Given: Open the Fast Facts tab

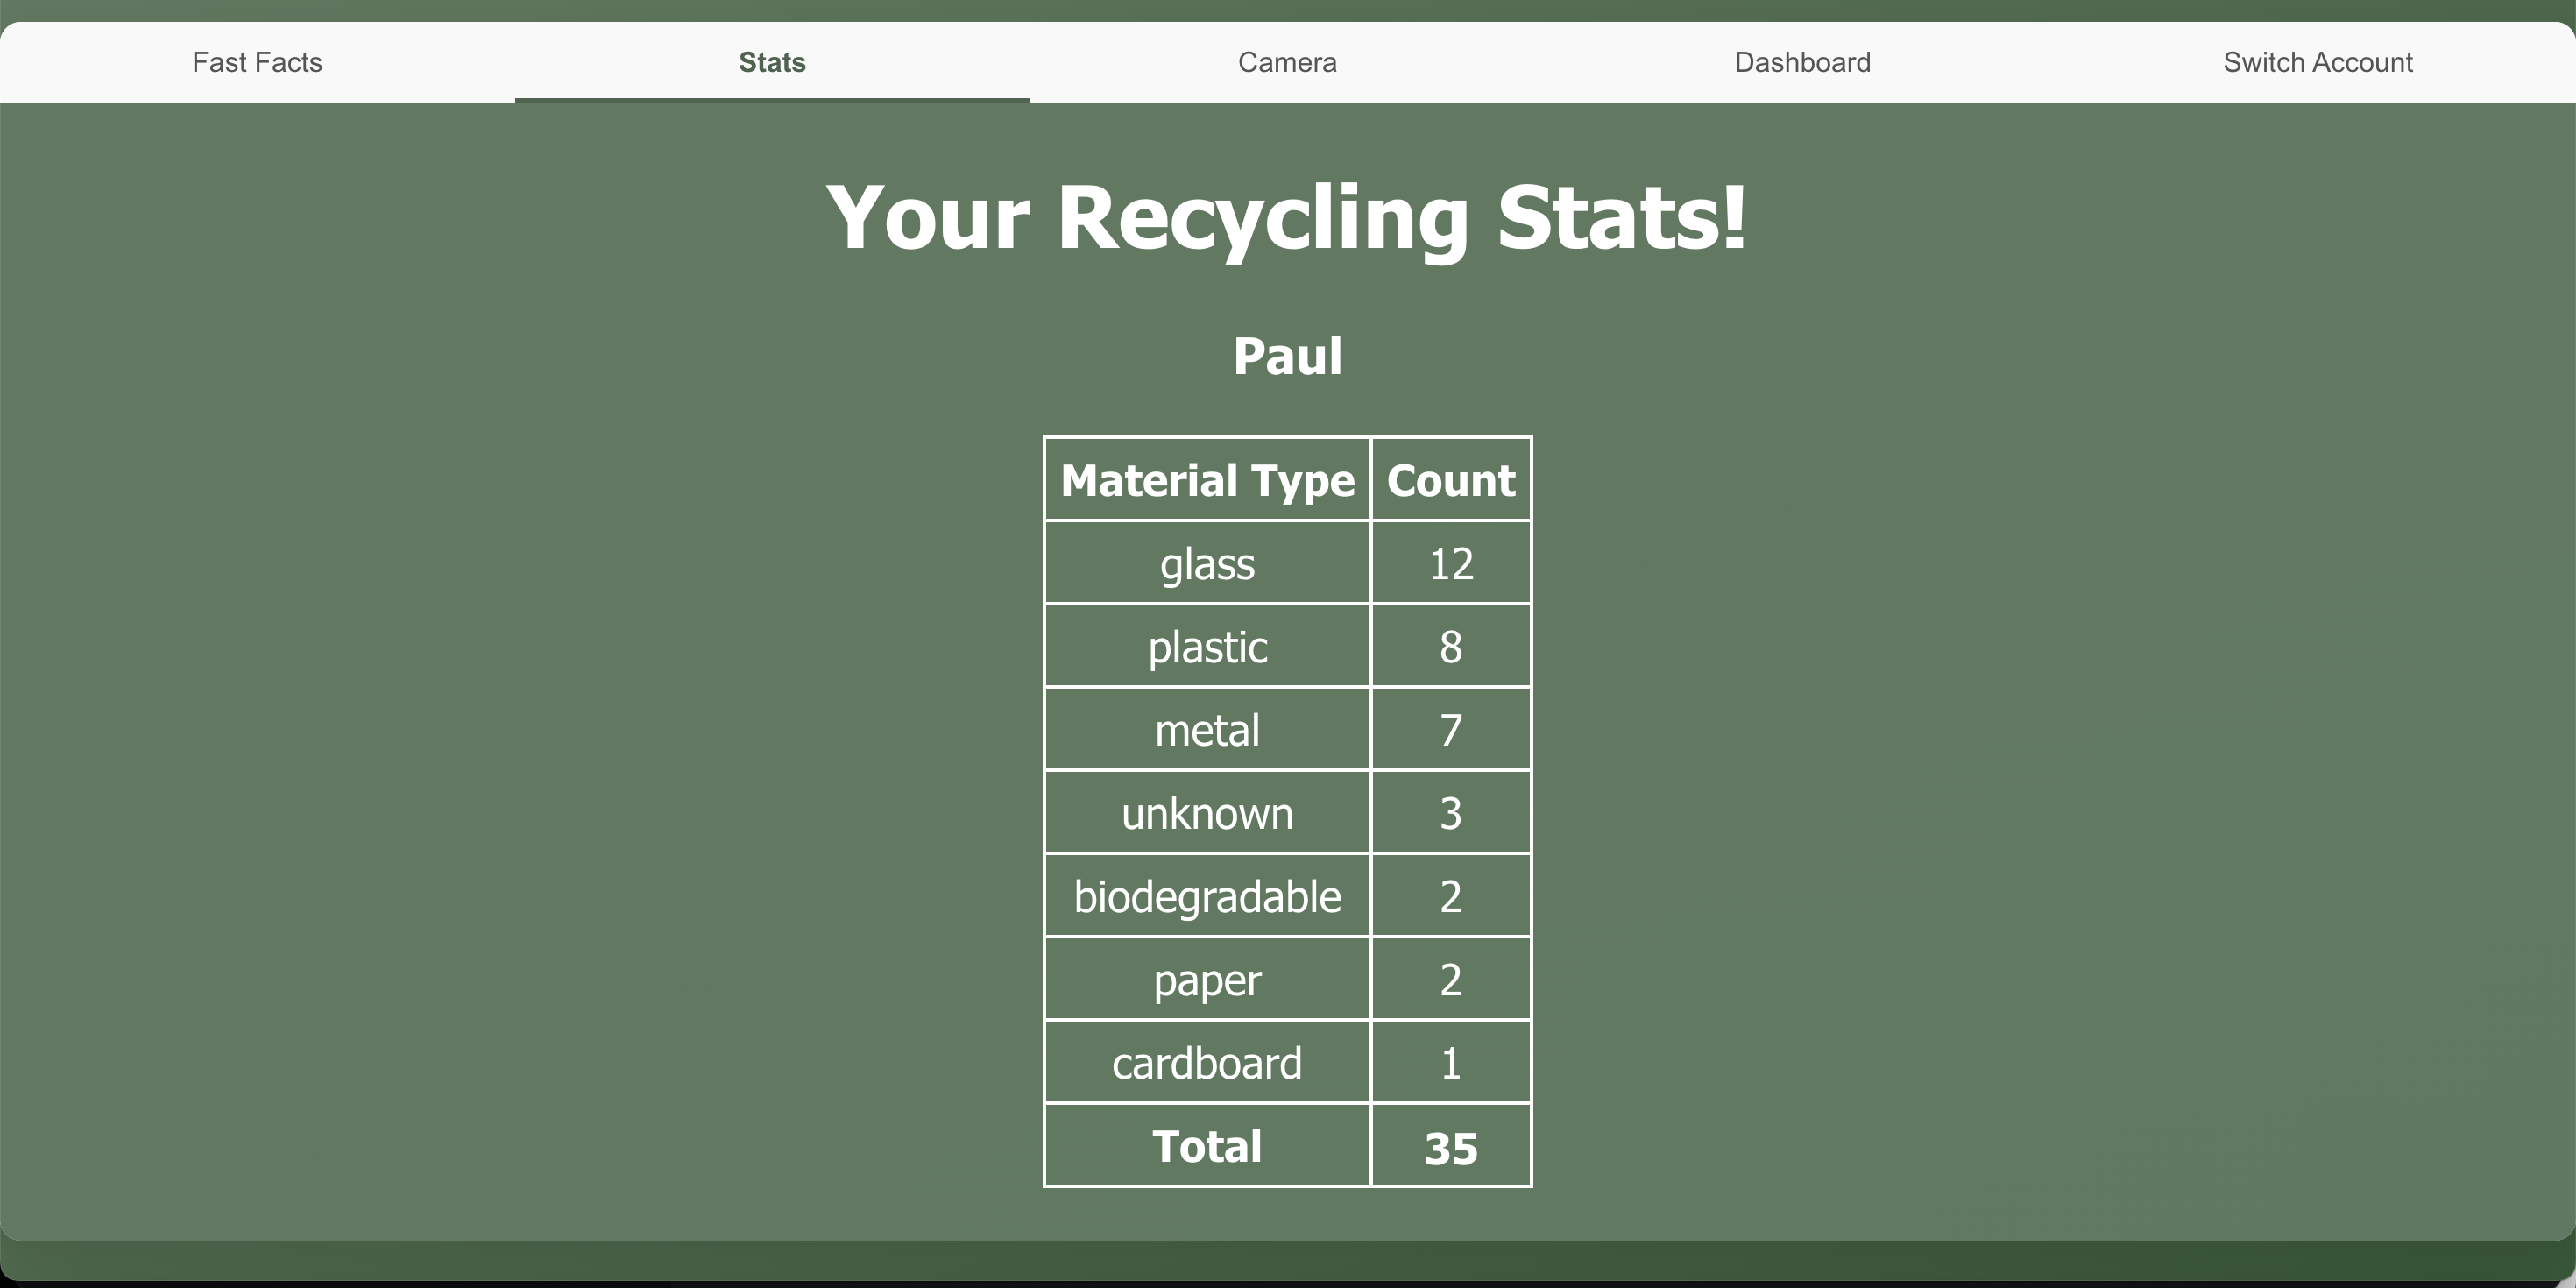Looking at the screenshot, I should [257, 62].
